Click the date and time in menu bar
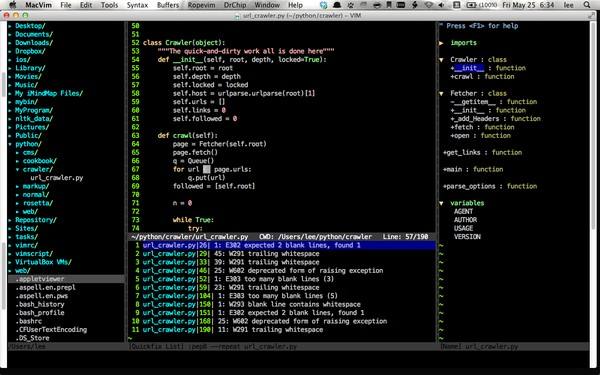The width and height of the screenshot is (600, 375). pos(528,5)
